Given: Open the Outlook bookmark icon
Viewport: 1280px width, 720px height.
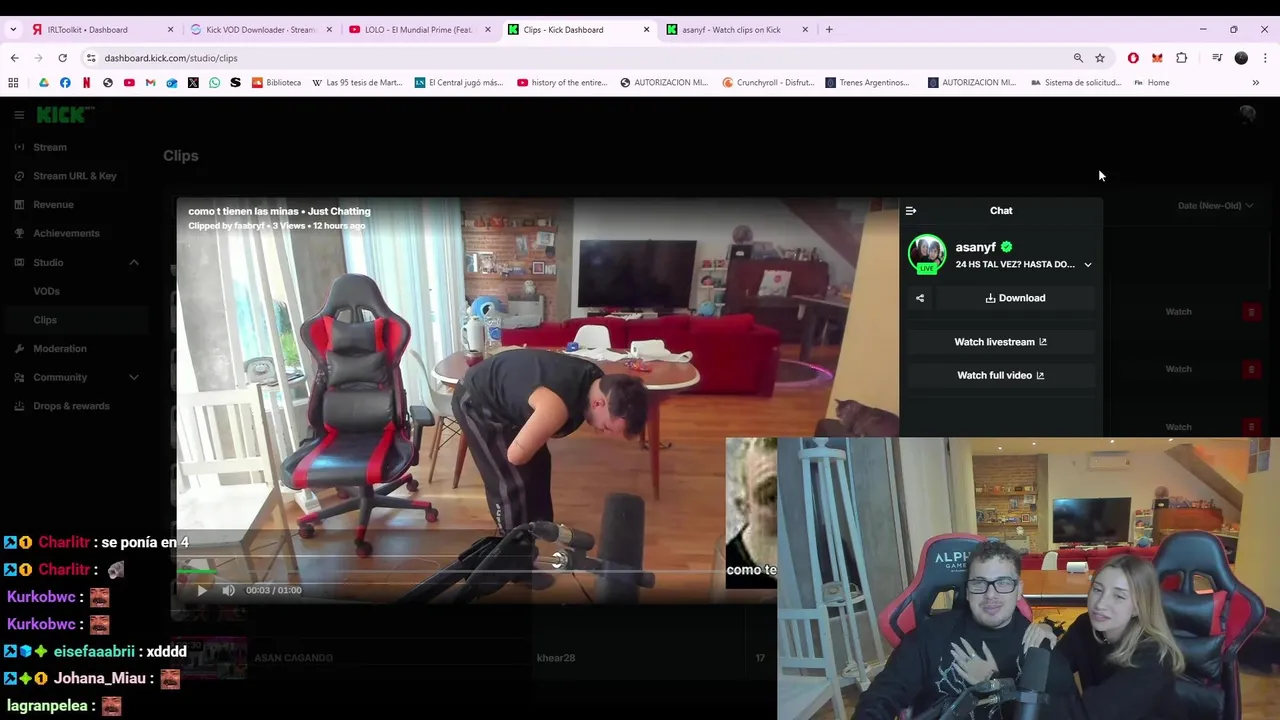Looking at the screenshot, I should [x=172, y=83].
